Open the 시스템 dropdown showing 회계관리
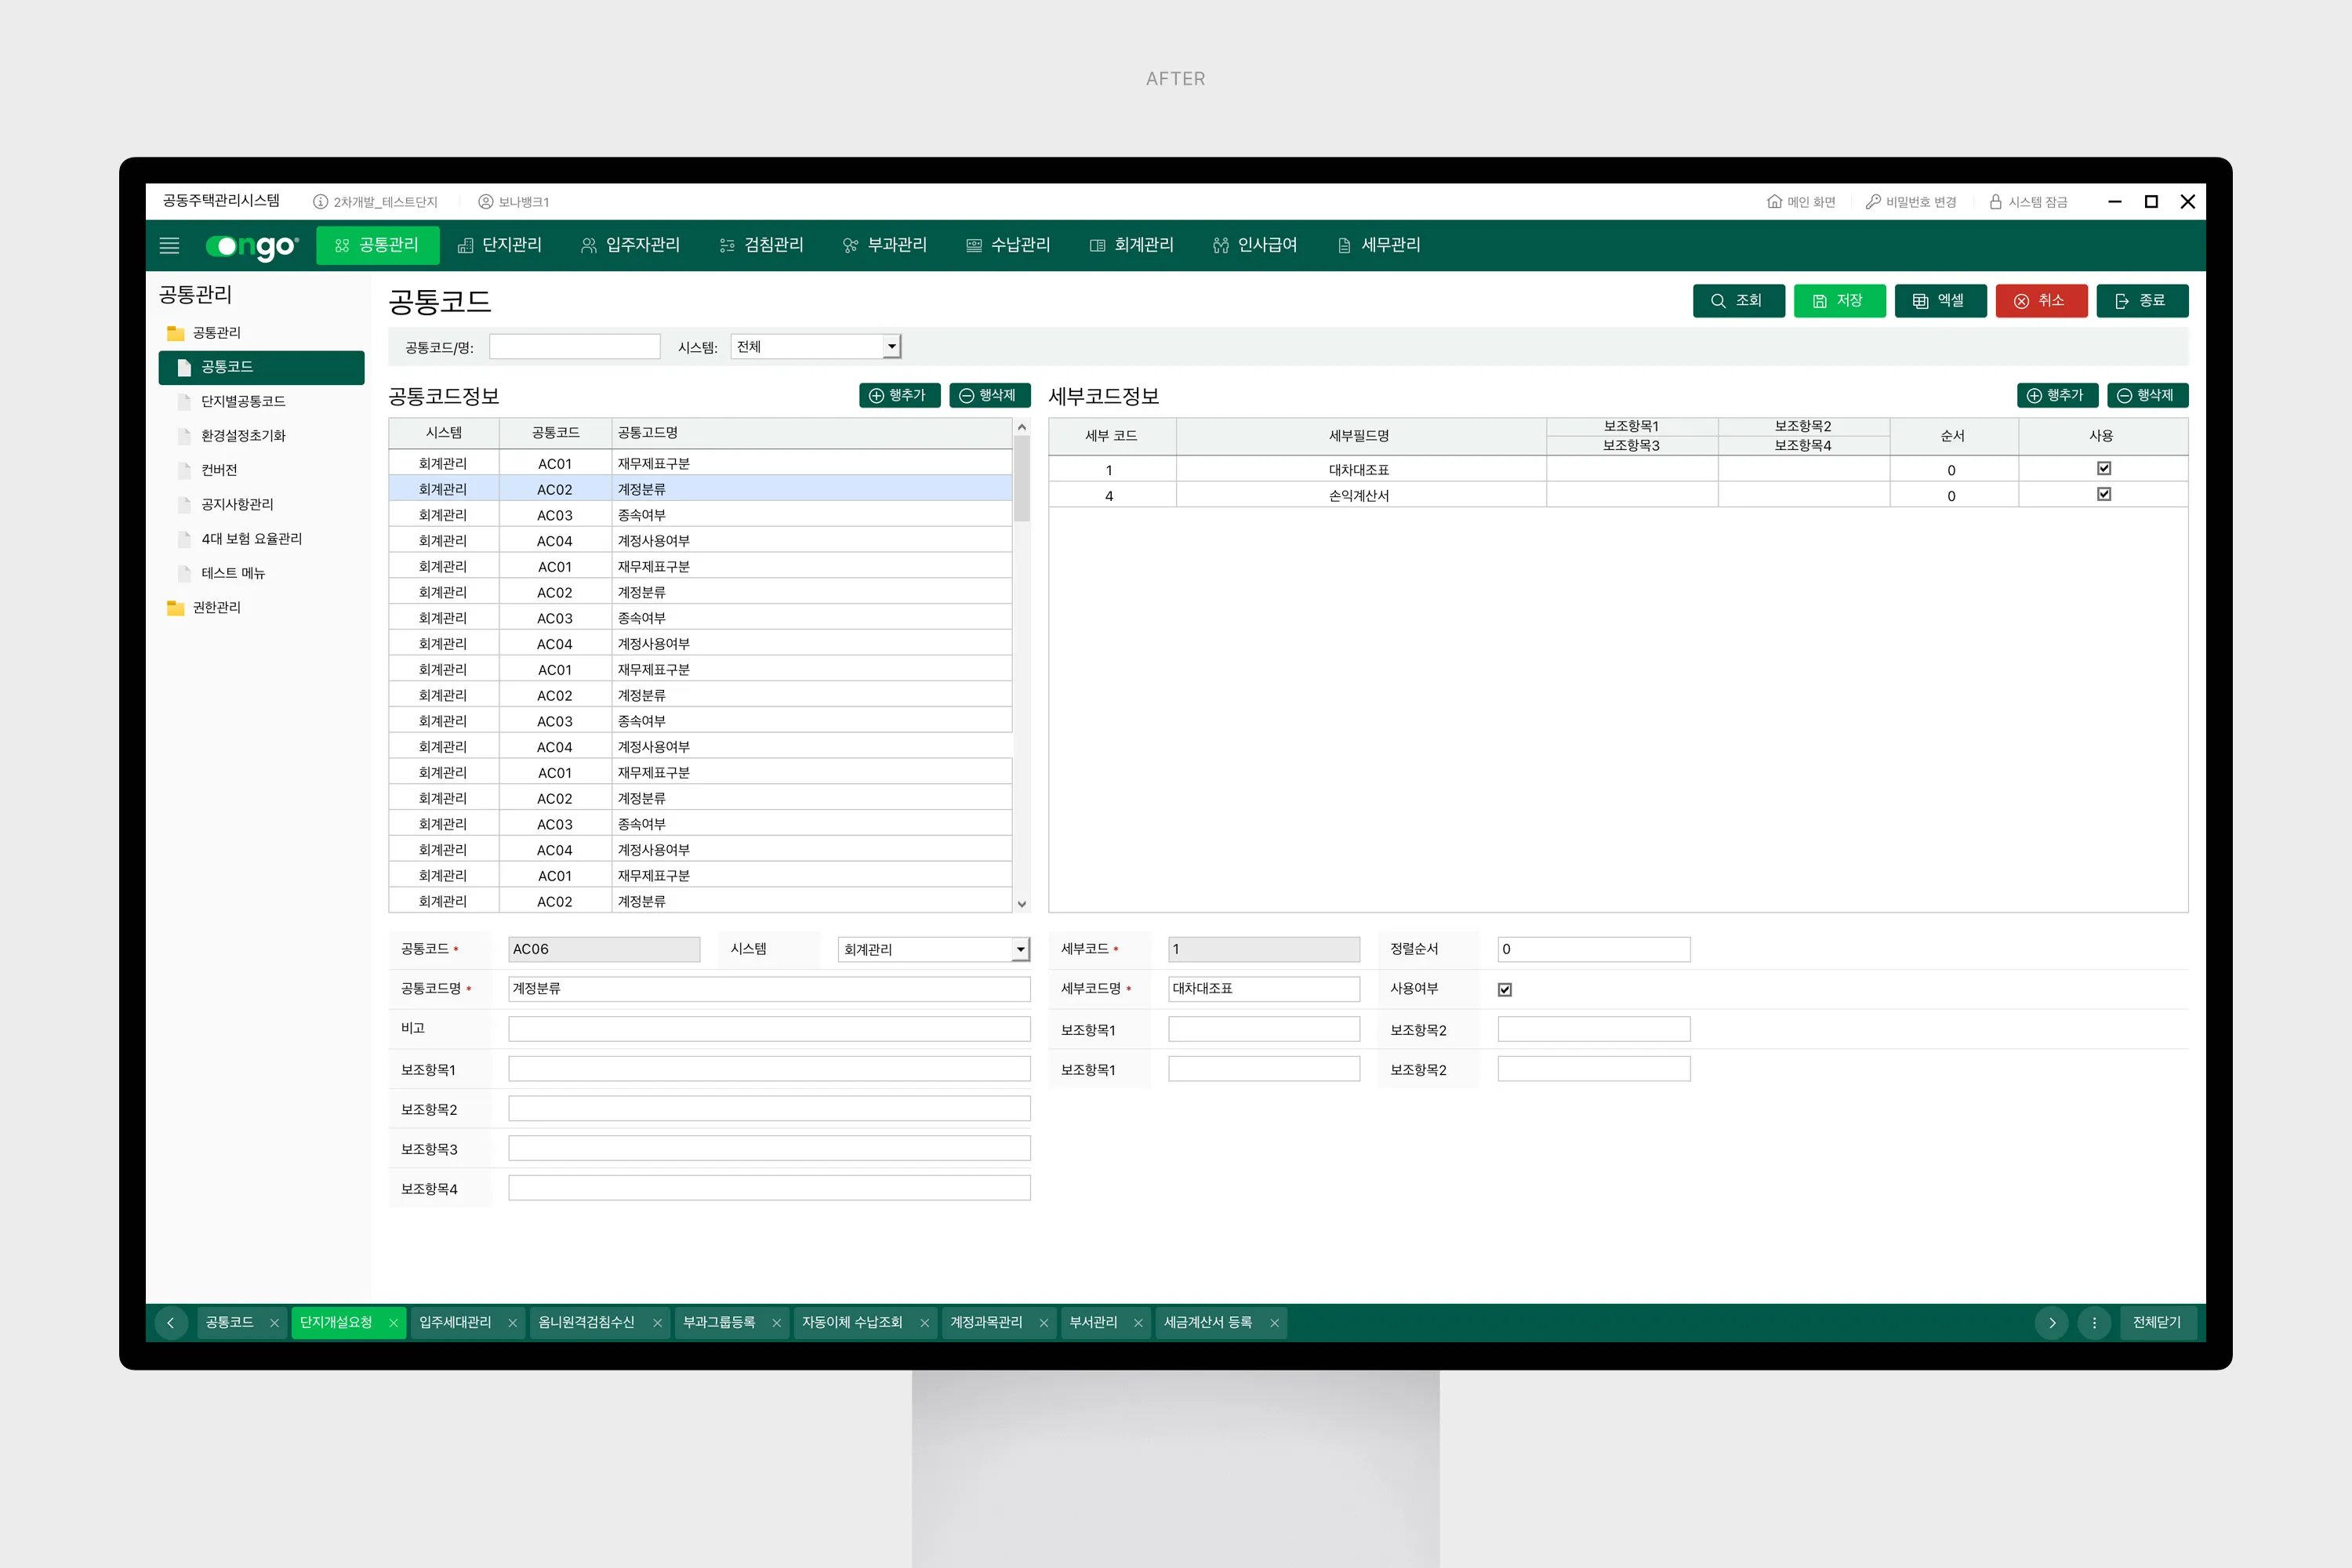The height and width of the screenshot is (1568, 2352). click(1020, 950)
